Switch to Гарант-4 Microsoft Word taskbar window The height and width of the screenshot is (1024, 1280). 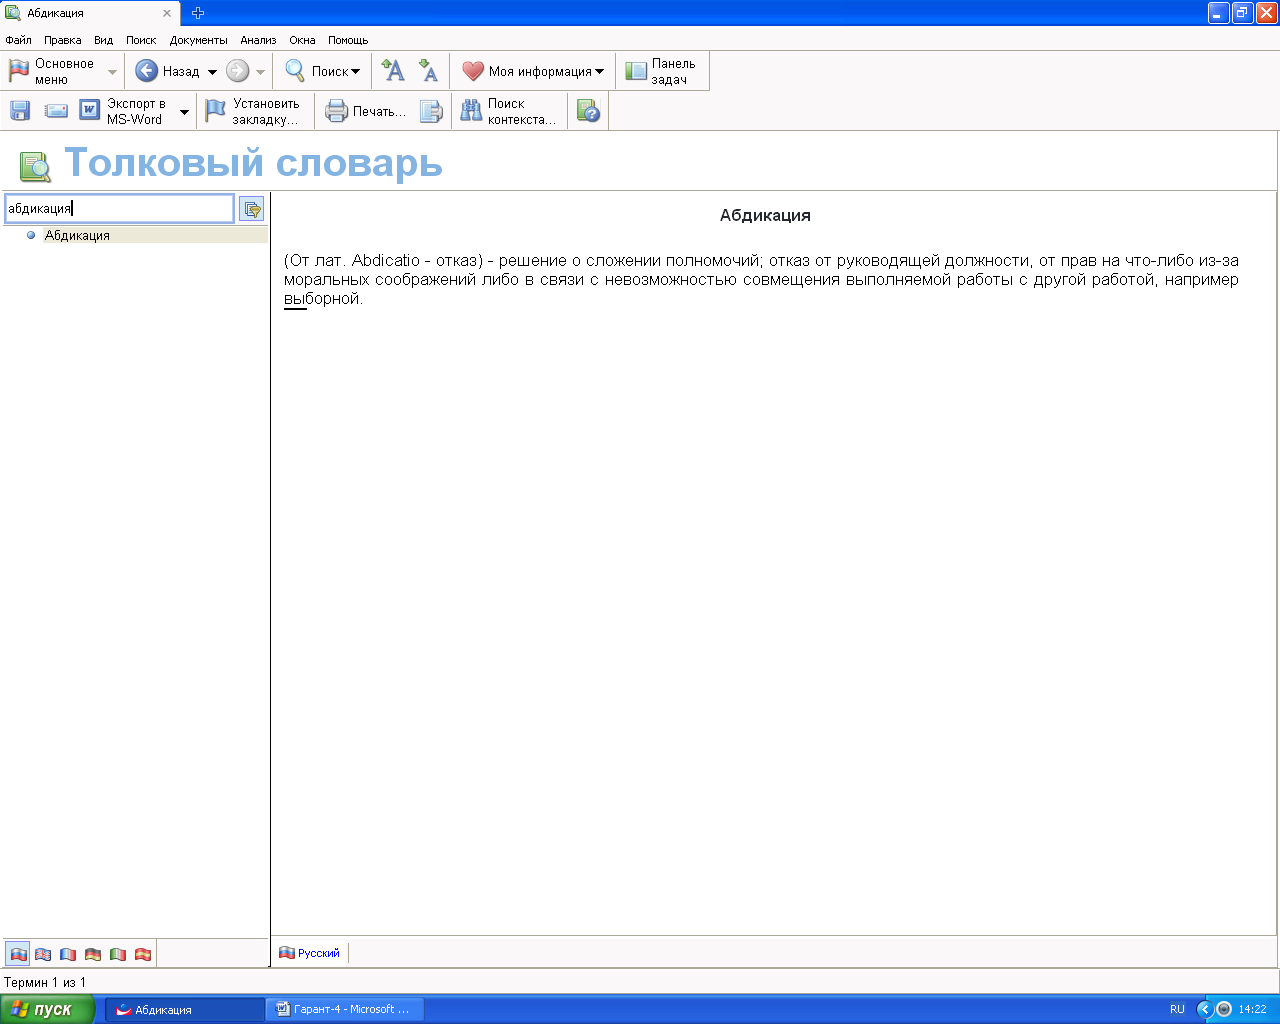[x=346, y=1009]
